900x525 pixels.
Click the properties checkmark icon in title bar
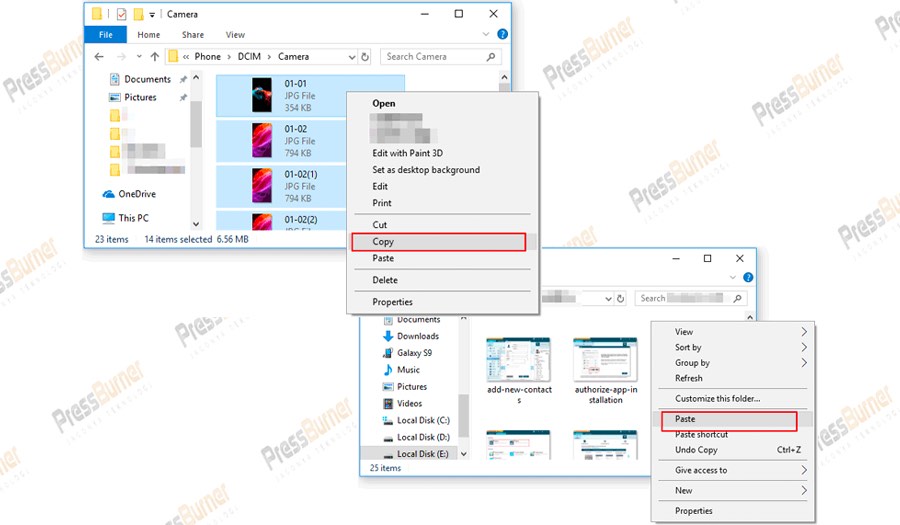[x=122, y=15]
